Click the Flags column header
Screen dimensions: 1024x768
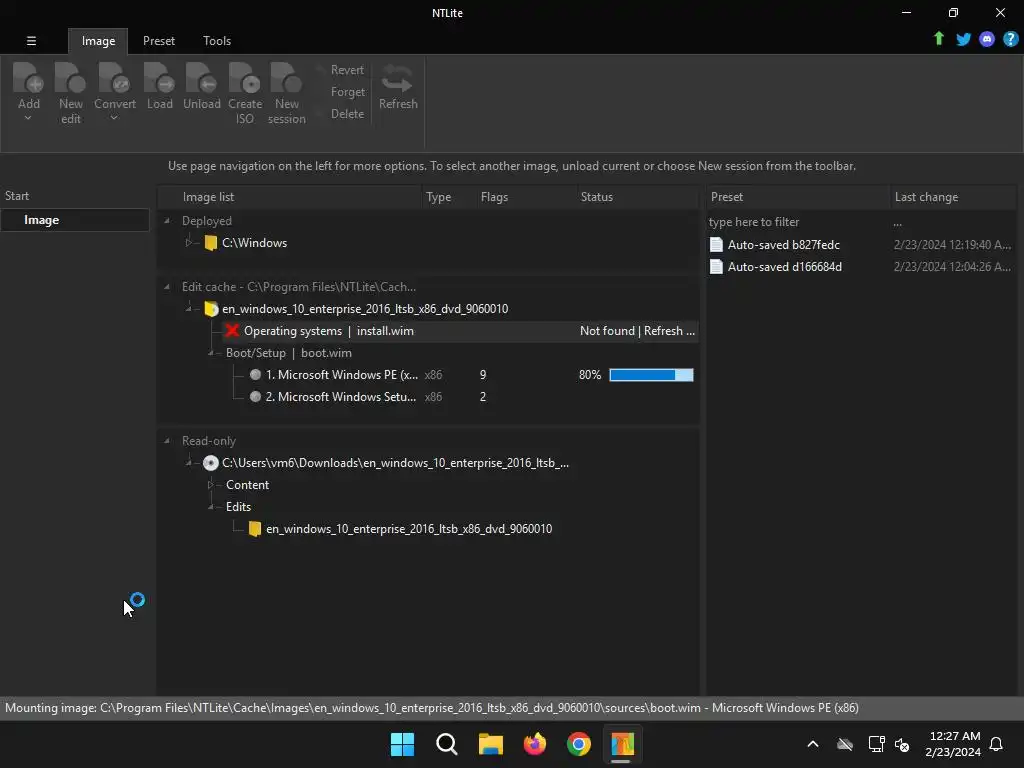click(525, 197)
